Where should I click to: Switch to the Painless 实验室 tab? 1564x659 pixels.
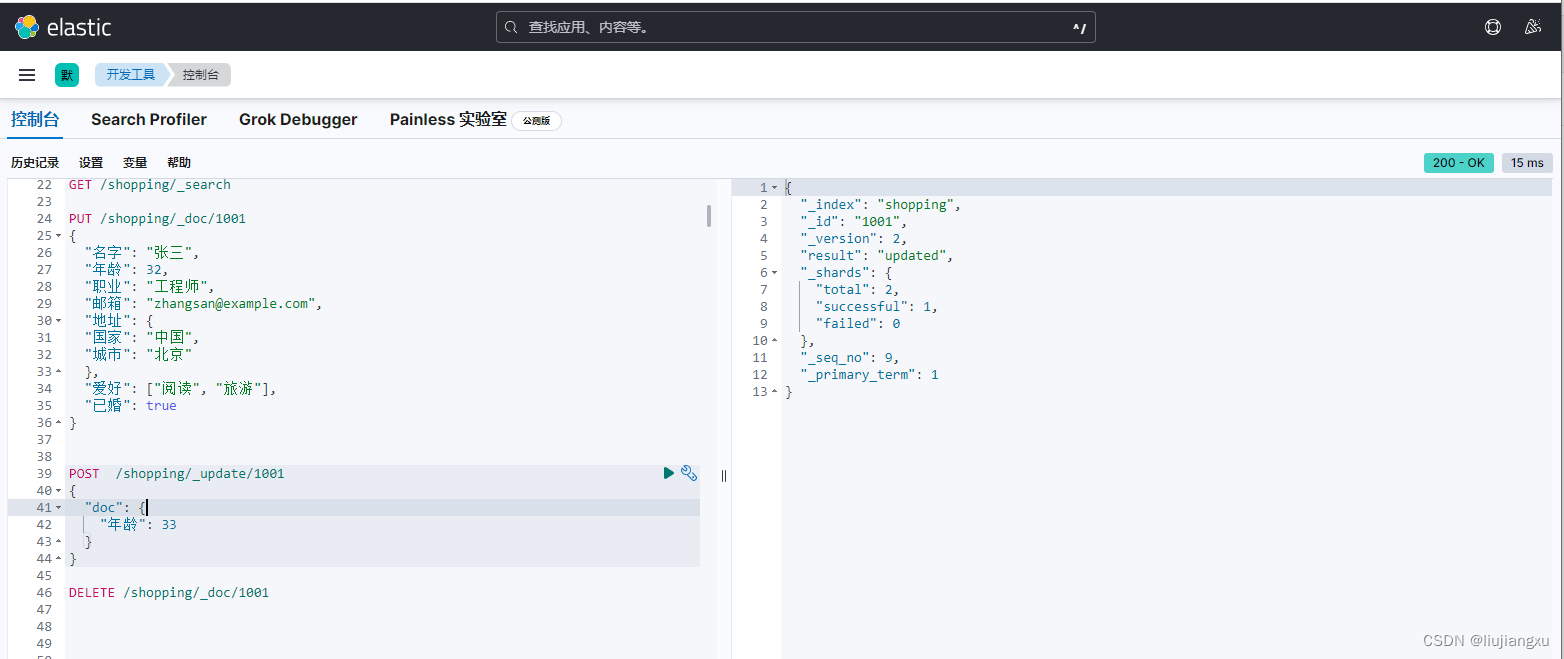(x=448, y=120)
